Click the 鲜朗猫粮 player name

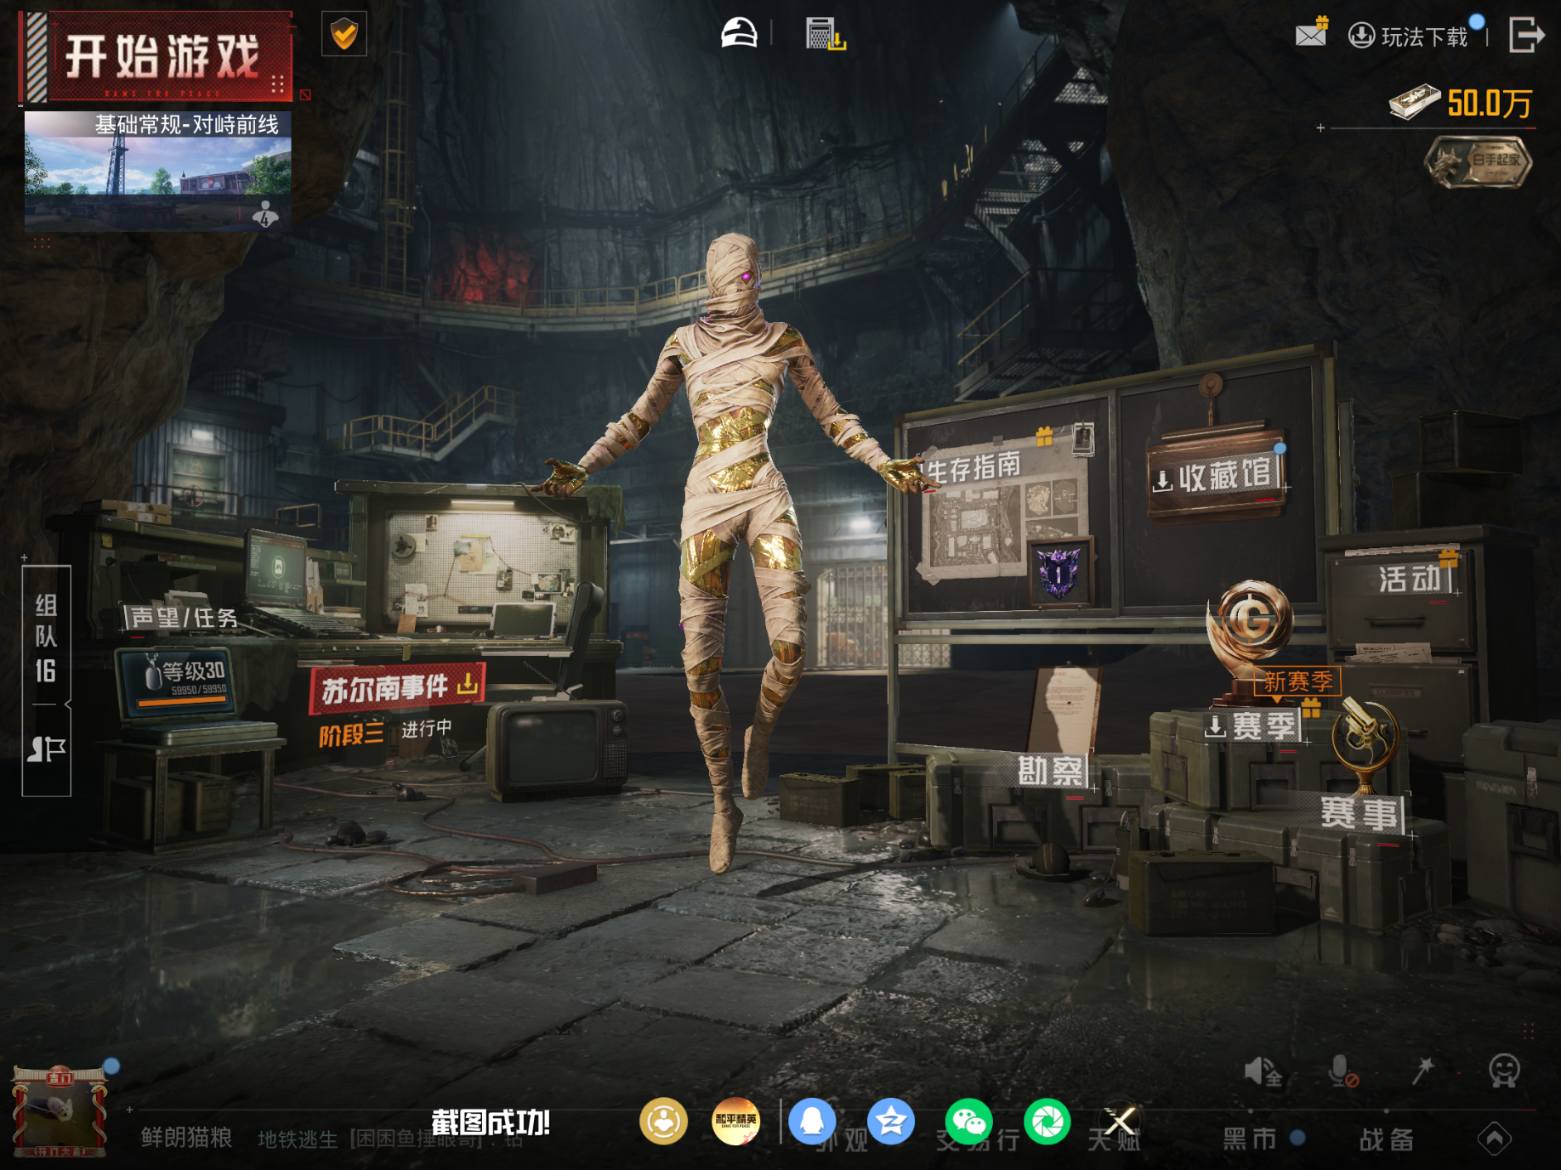pos(187,1137)
